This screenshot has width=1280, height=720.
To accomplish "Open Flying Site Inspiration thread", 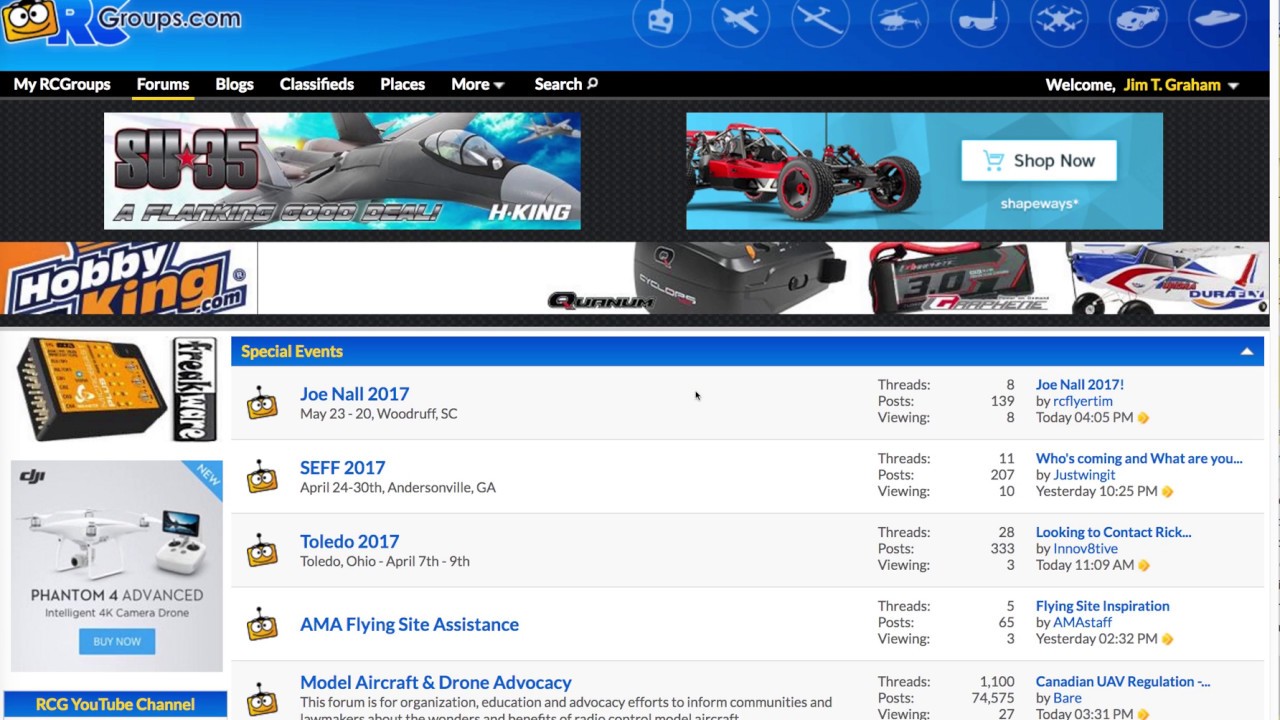I will [1102, 606].
